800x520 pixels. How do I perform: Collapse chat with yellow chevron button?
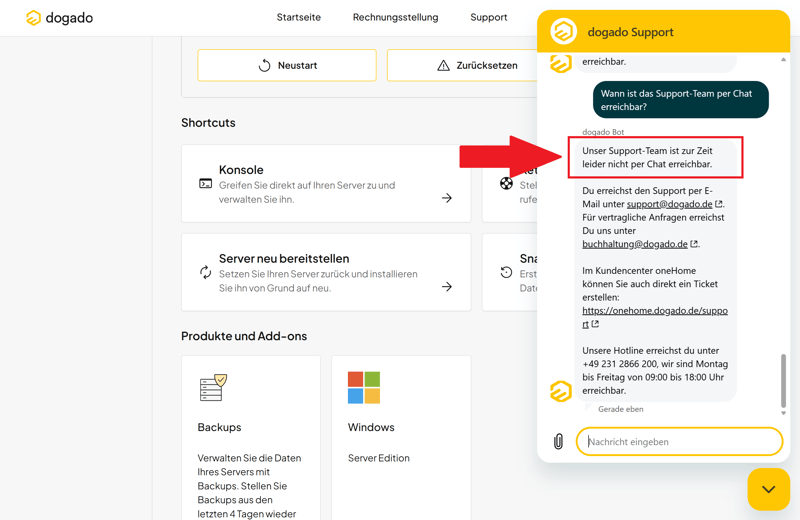click(768, 489)
